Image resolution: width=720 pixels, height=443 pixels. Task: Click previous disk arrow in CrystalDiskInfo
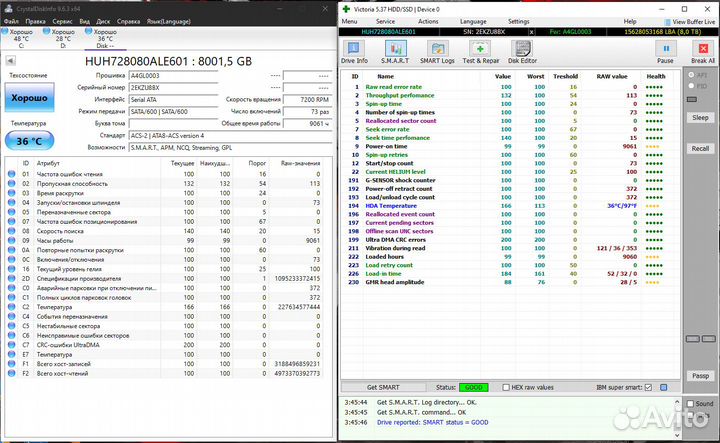[x=11, y=61]
